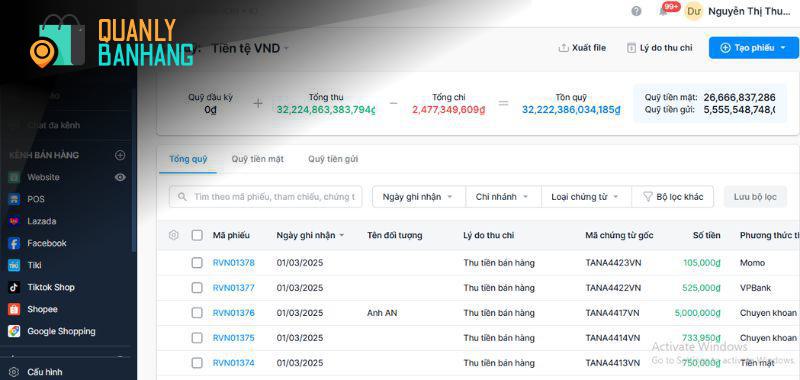Check the row RVN01375 checkbox

197,338
